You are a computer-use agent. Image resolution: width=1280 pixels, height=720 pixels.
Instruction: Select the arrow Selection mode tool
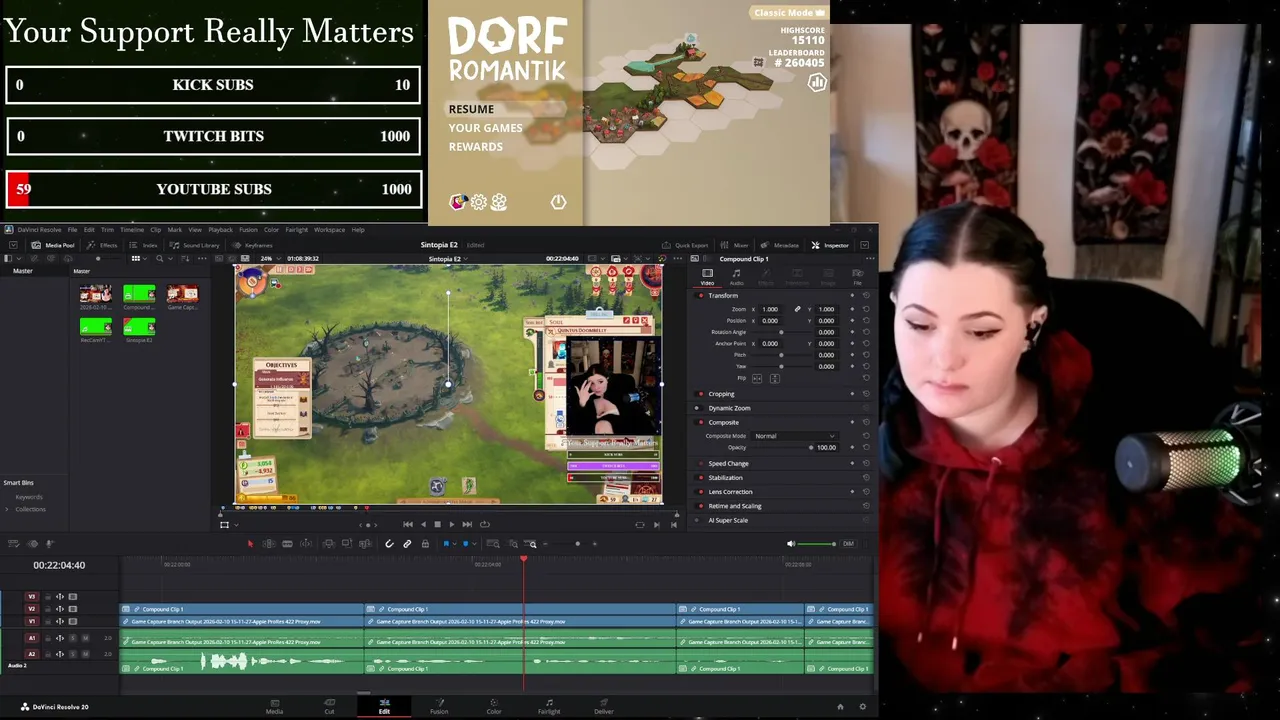pos(250,543)
